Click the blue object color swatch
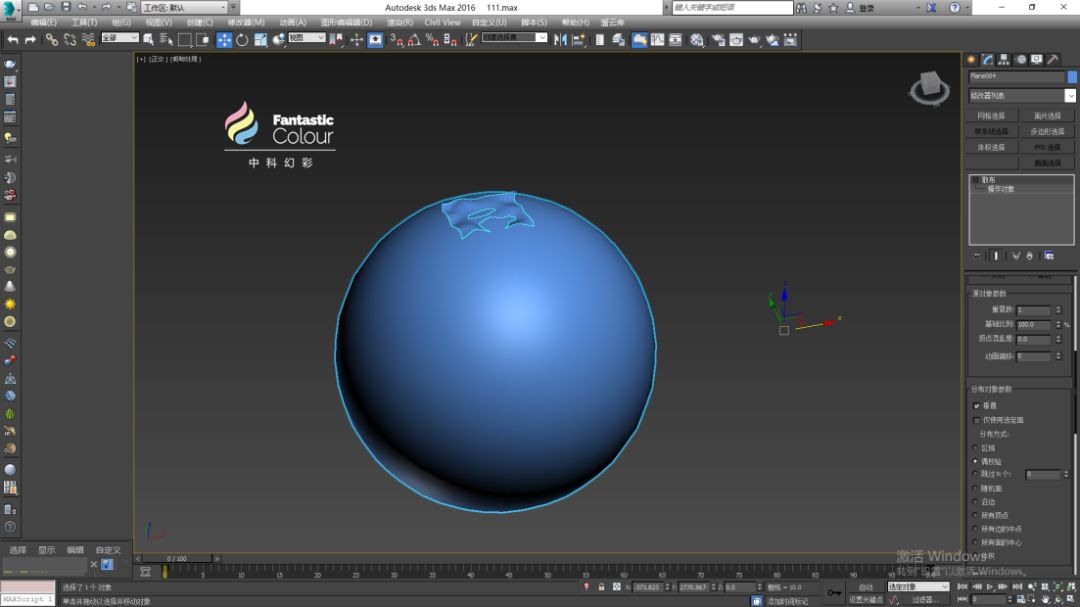 point(1072,76)
